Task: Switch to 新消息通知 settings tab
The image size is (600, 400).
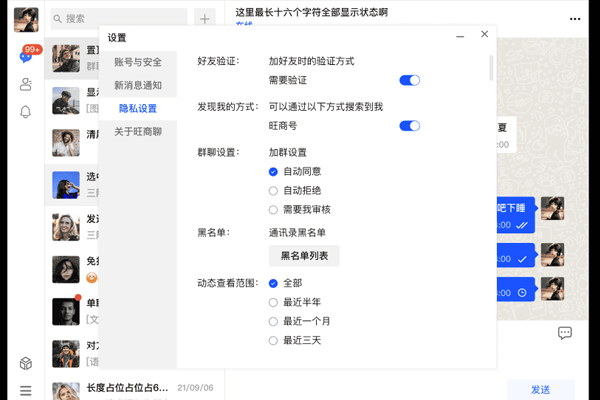Action: pos(138,85)
